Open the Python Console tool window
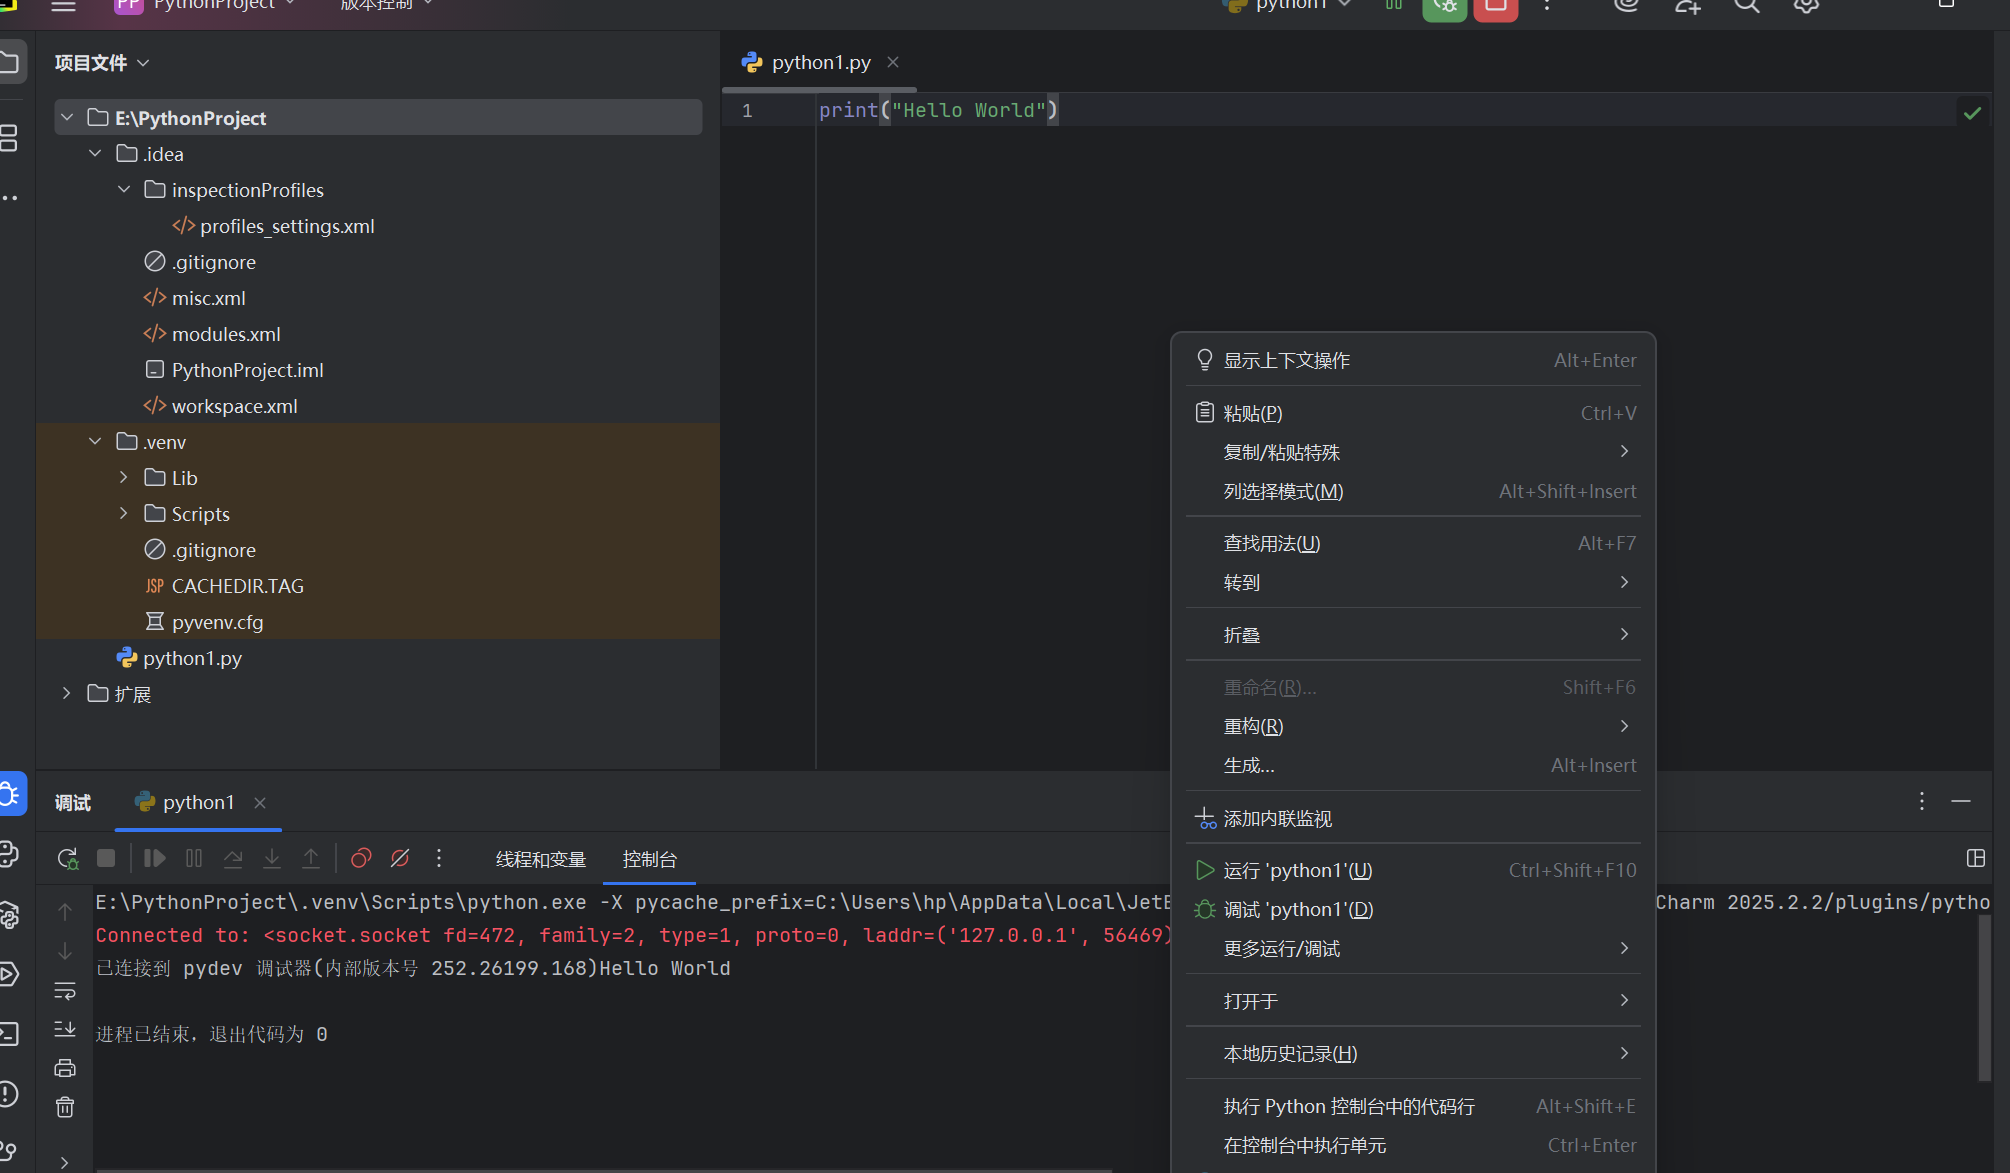The width and height of the screenshot is (2010, 1173). point(10,853)
